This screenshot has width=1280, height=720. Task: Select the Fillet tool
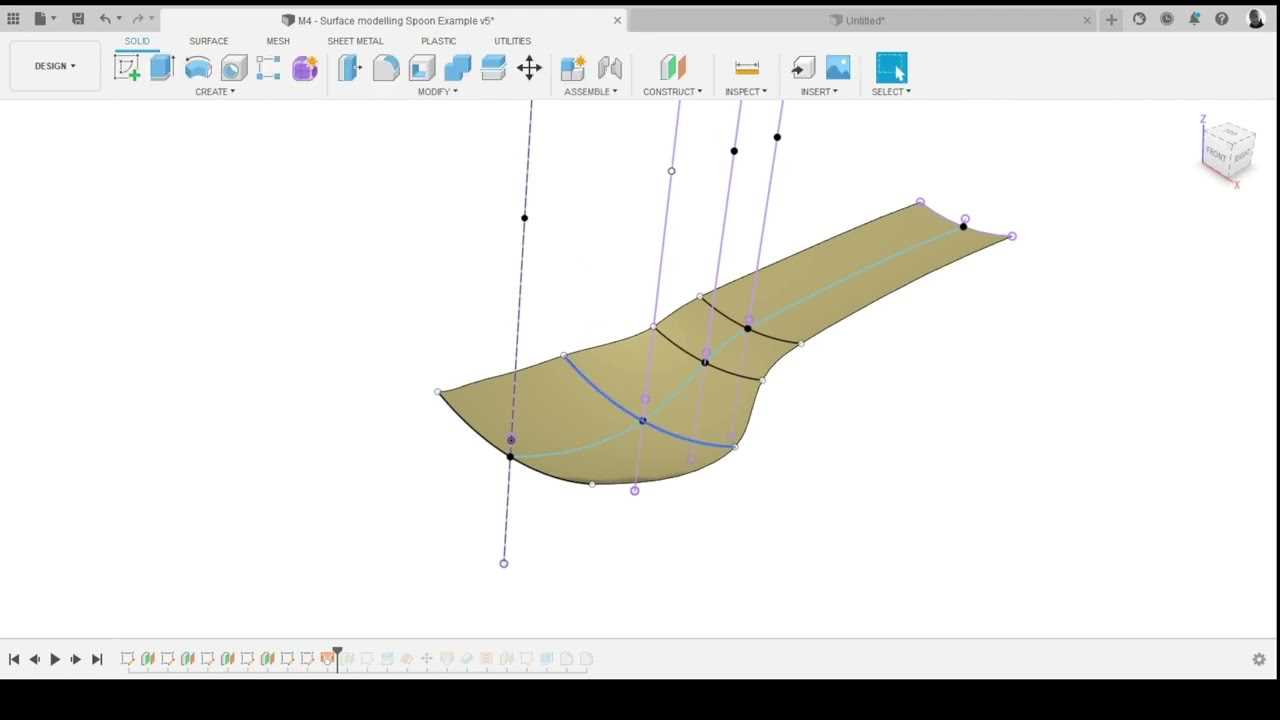(386, 68)
